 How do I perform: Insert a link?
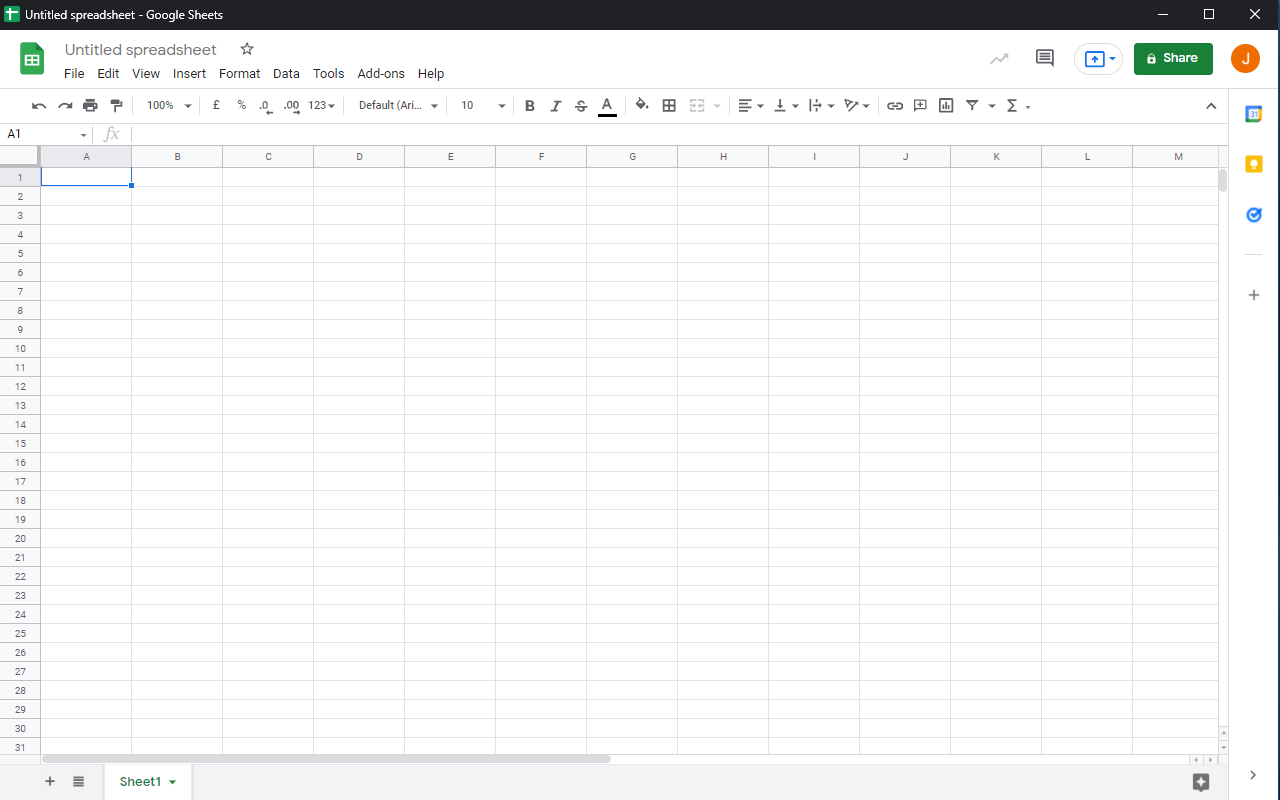click(x=895, y=105)
